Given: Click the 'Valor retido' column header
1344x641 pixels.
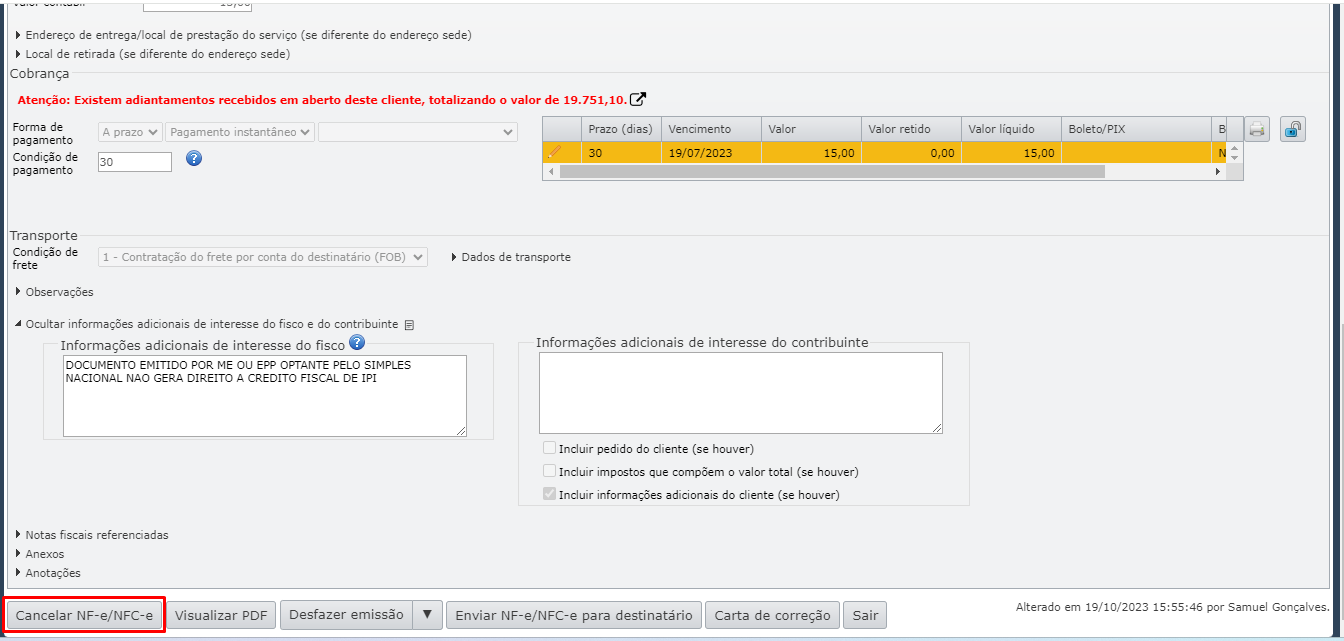Looking at the screenshot, I should tap(911, 129).
